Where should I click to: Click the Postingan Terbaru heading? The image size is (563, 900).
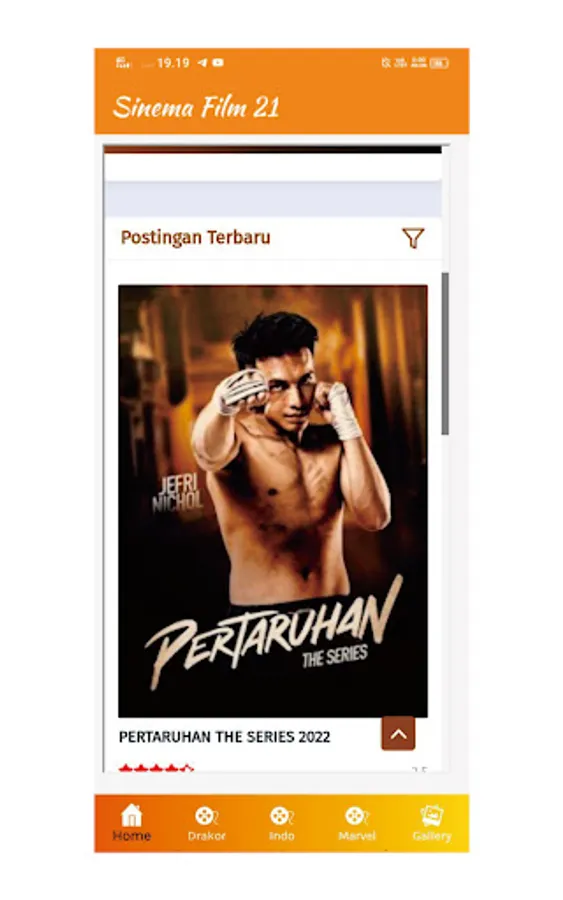[195, 238]
